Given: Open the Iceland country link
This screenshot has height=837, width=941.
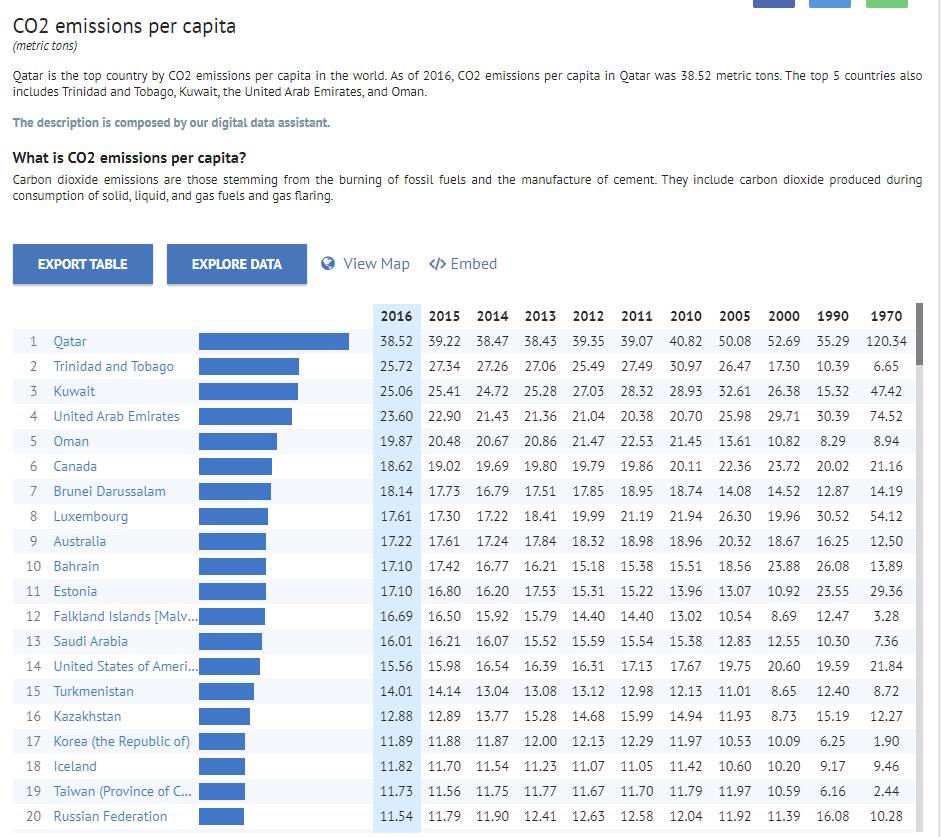Looking at the screenshot, I should tap(75, 766).
